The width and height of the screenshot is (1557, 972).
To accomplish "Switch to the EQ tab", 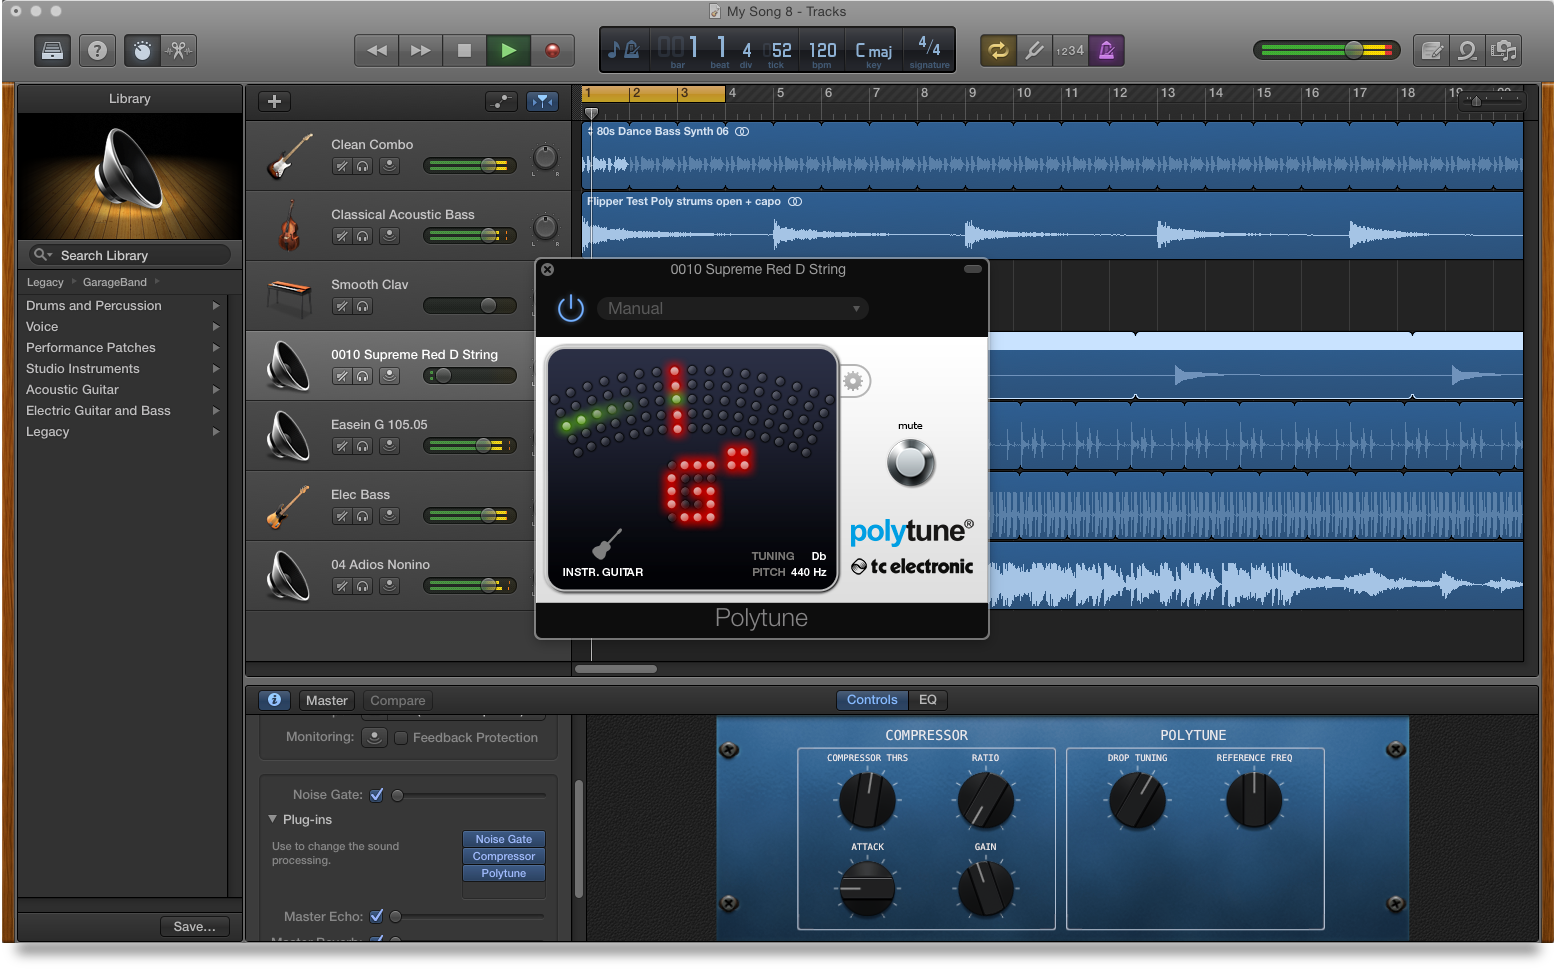I will tap(927, 700).
